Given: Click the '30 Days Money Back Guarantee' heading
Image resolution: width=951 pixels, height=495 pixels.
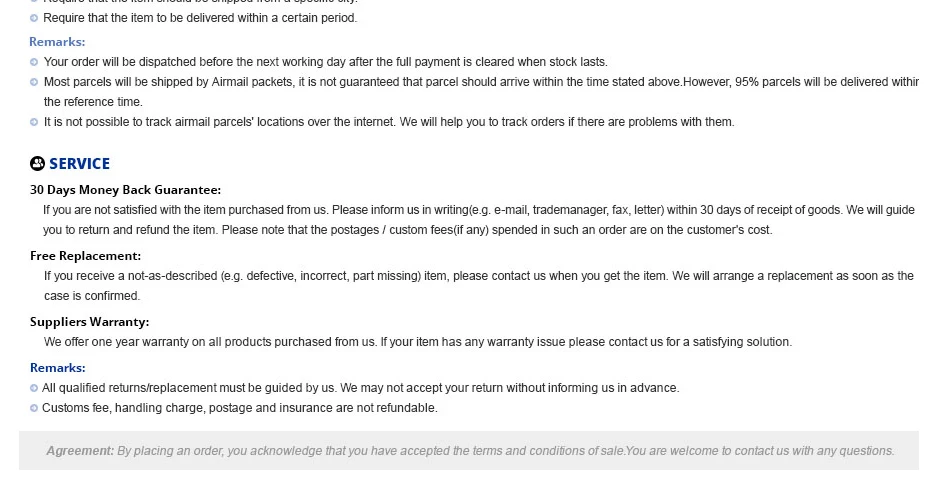Looking at the screenshot, I should [x=126, y=190].
